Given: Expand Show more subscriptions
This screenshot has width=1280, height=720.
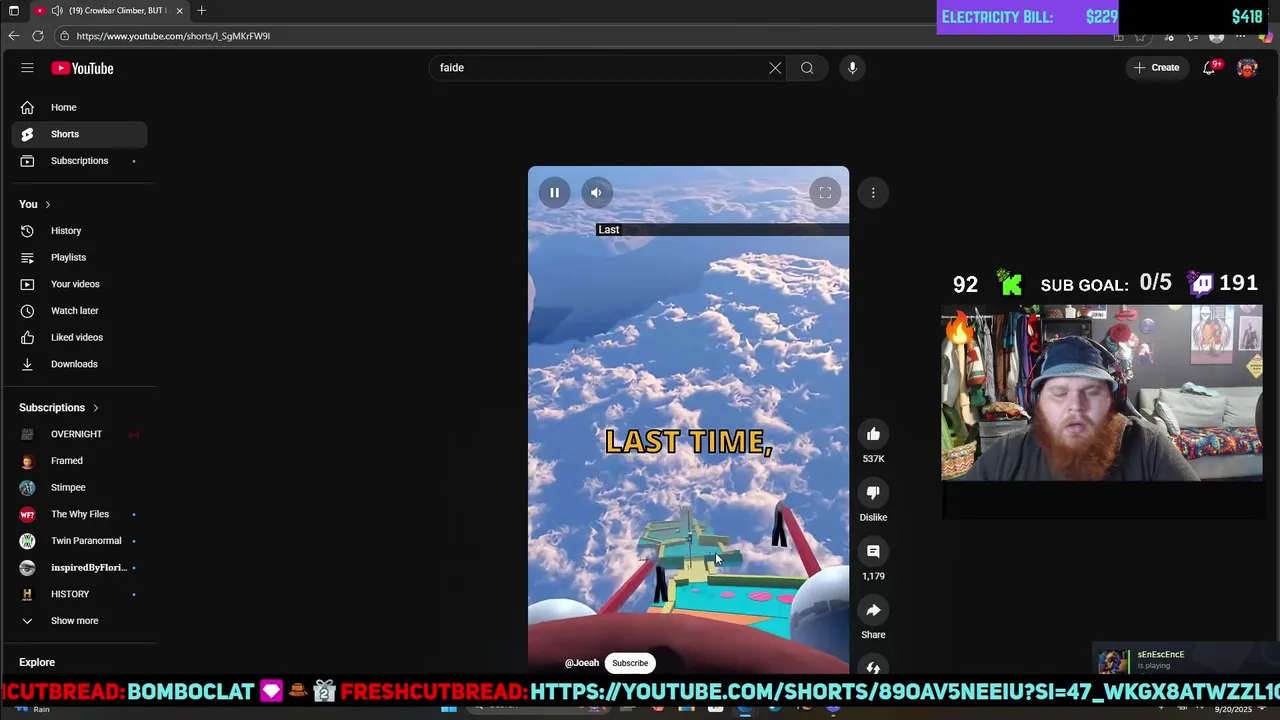Looking at the screenshot, I should tap(80, 621).
